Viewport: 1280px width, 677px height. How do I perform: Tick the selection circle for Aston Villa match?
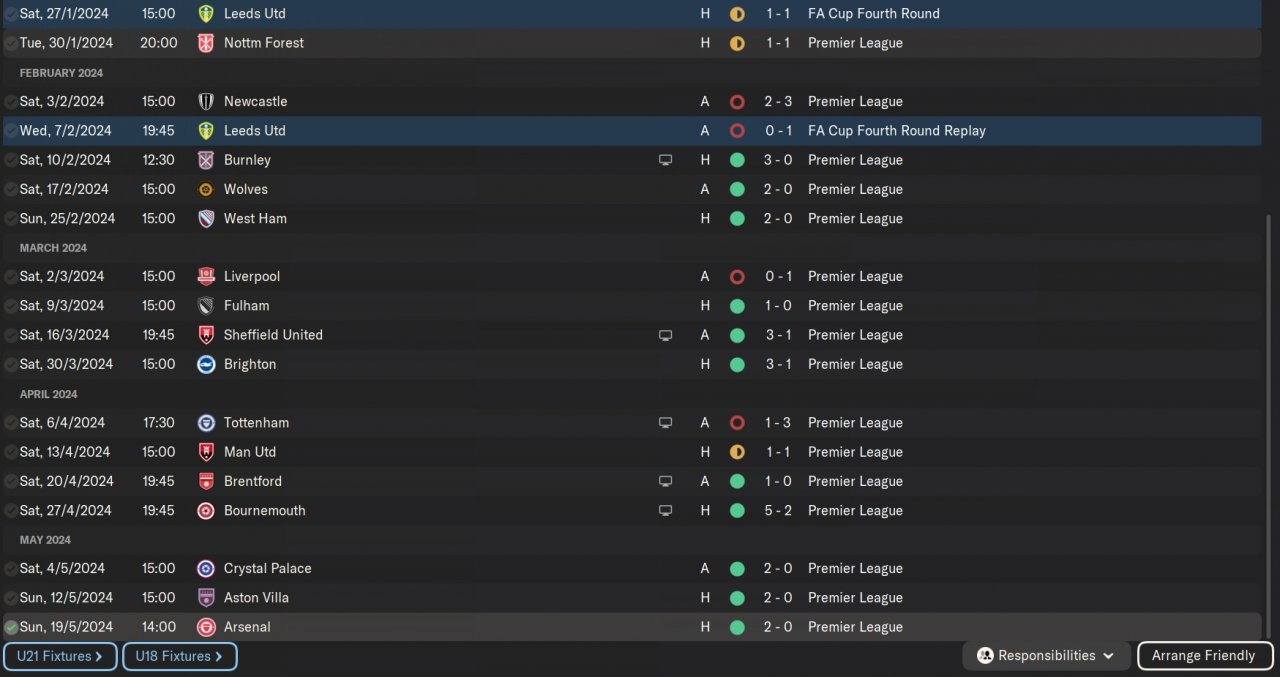(x=11, y=598)
